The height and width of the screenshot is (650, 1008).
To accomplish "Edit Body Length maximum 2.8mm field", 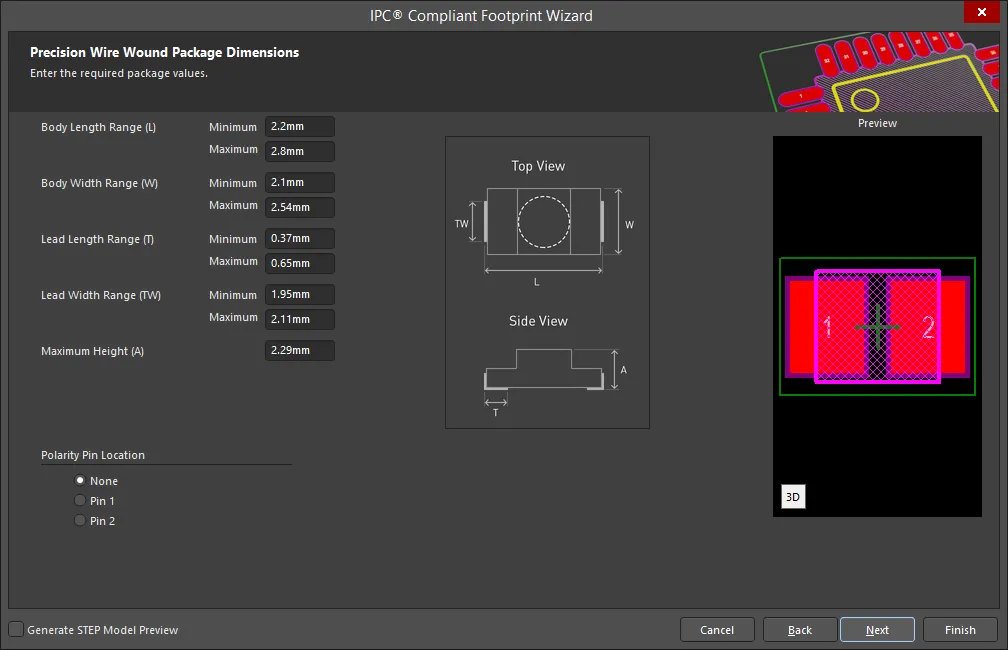I will coord(300,151).
